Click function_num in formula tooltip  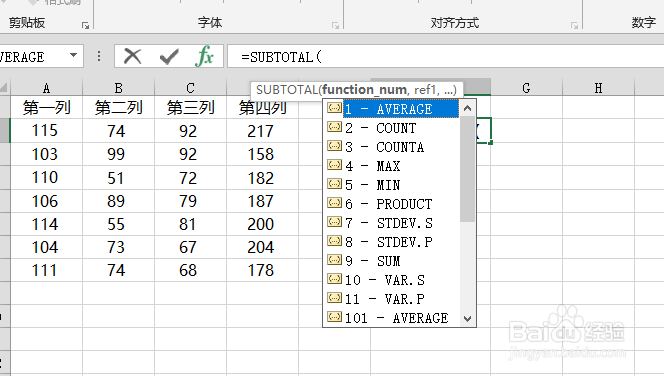click(x=364, y=90)
